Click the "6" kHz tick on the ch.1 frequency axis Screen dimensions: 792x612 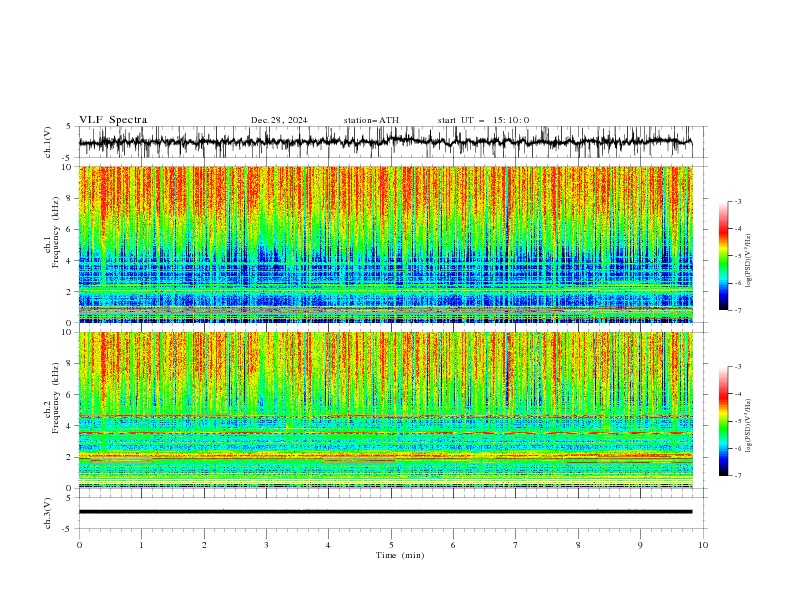point(69,229)
